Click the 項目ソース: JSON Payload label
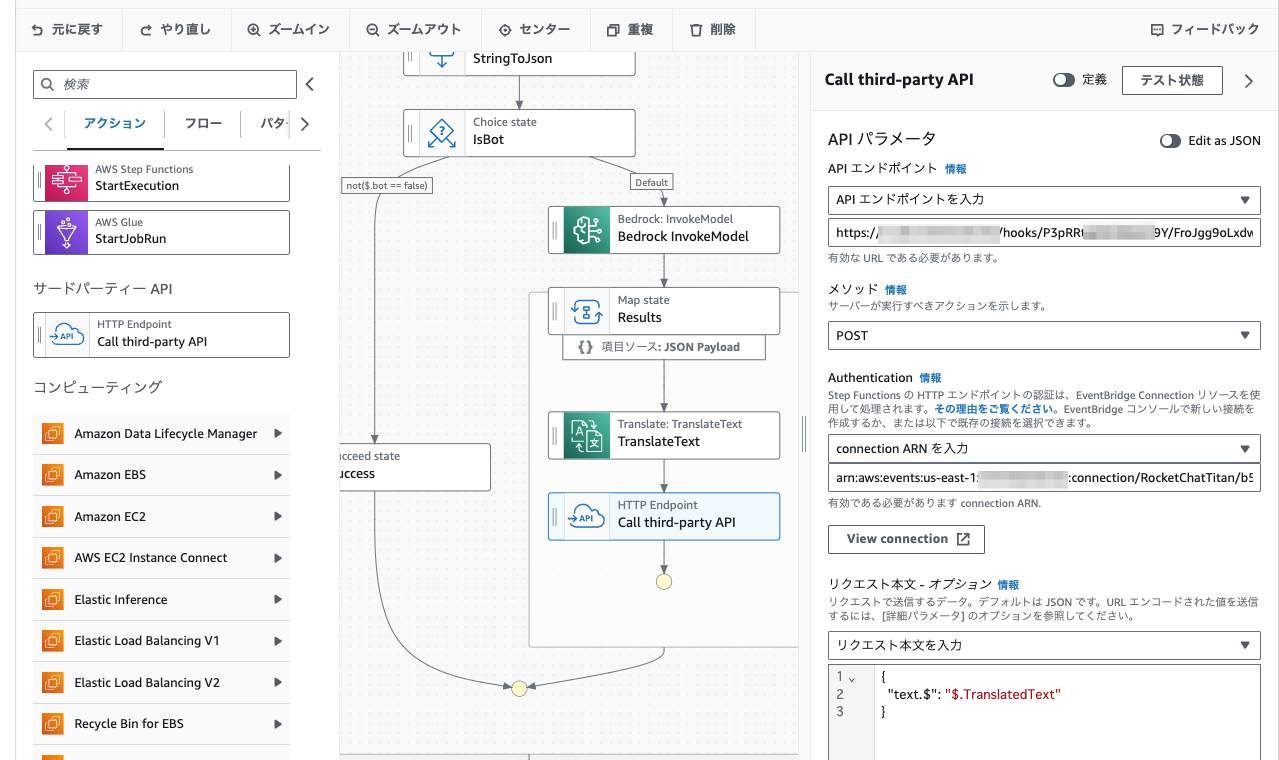Image resolution: width=1279 pixels, height=760 pixels. (663, 347)
